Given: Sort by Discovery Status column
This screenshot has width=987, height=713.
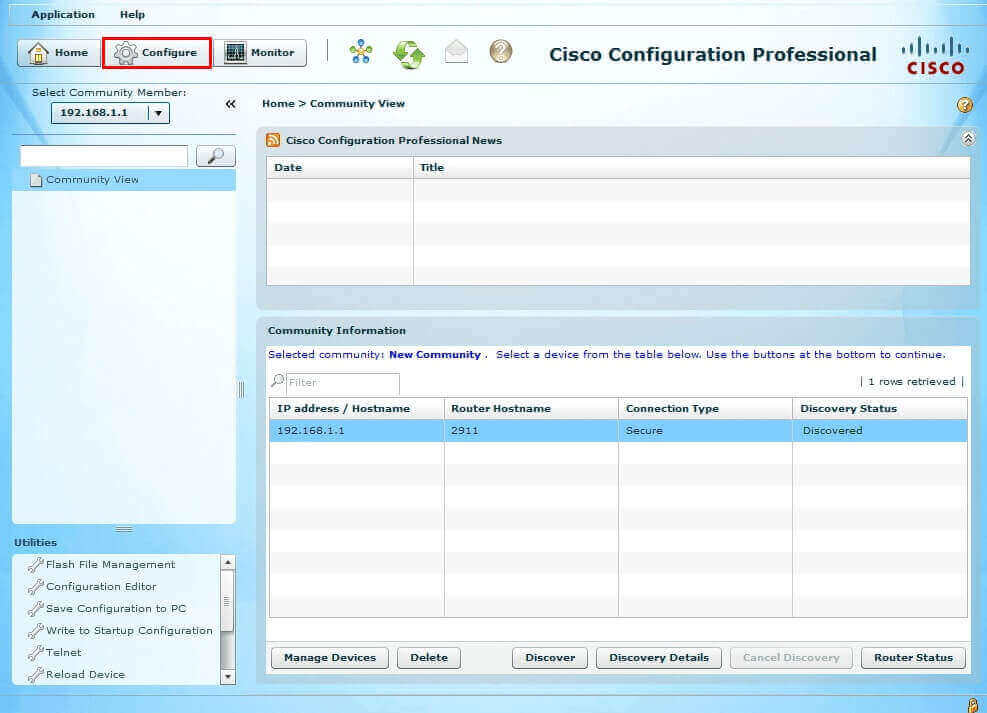Looking at the screenshot, I should (880, 409).
